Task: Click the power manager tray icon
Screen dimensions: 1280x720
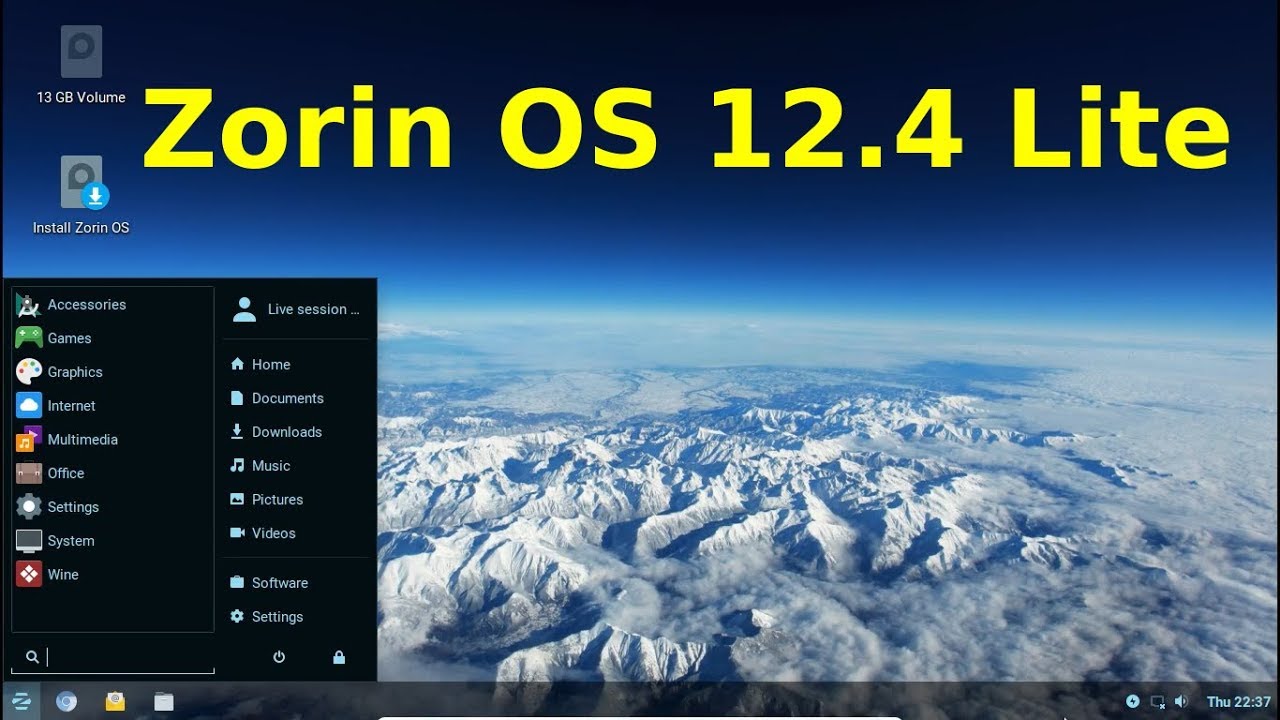Action: tap(1133, 702)
